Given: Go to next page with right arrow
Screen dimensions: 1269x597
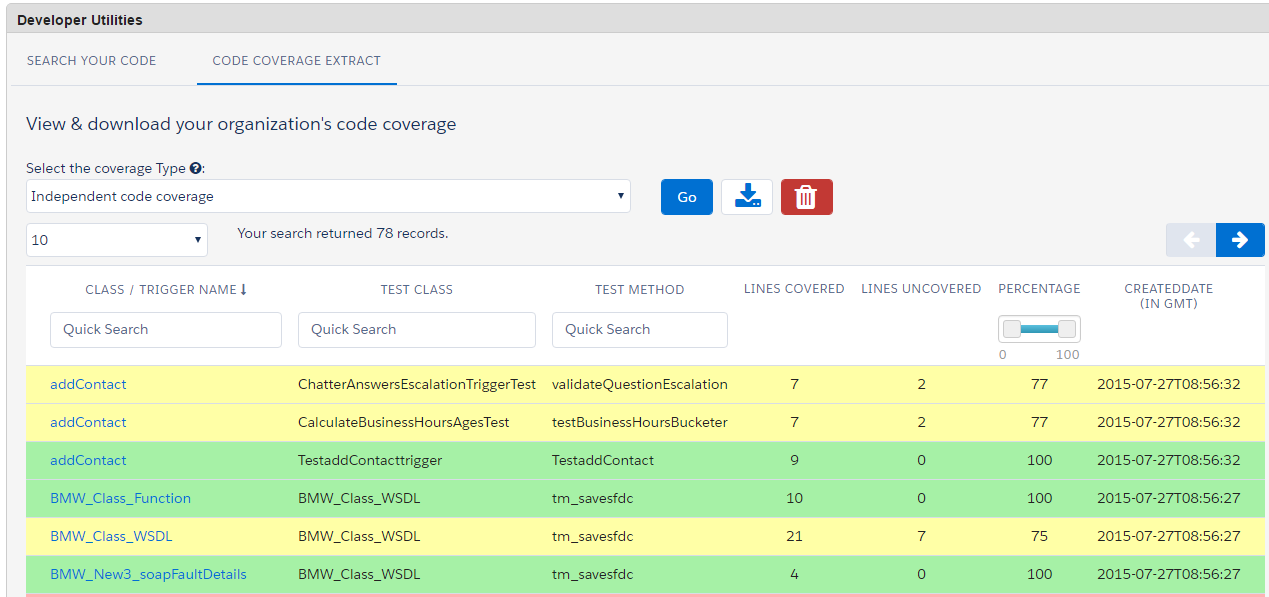Looking at the screenshot, I should point(1240,240).
